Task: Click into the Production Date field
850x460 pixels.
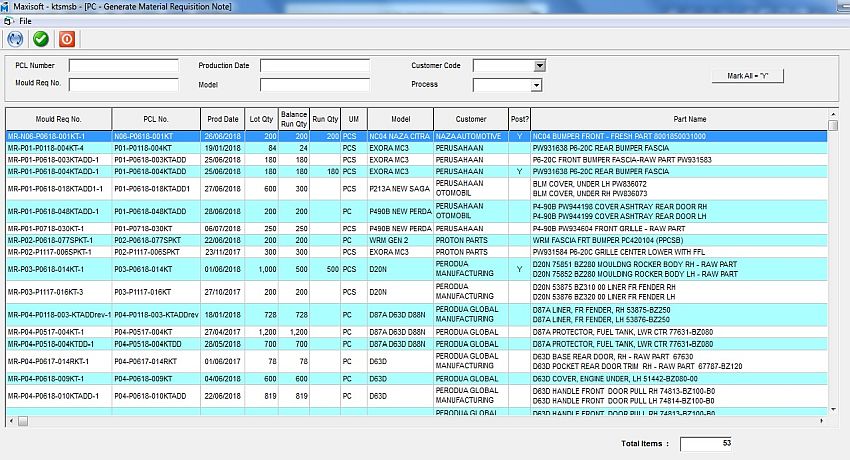Action: tap(314, 66)
